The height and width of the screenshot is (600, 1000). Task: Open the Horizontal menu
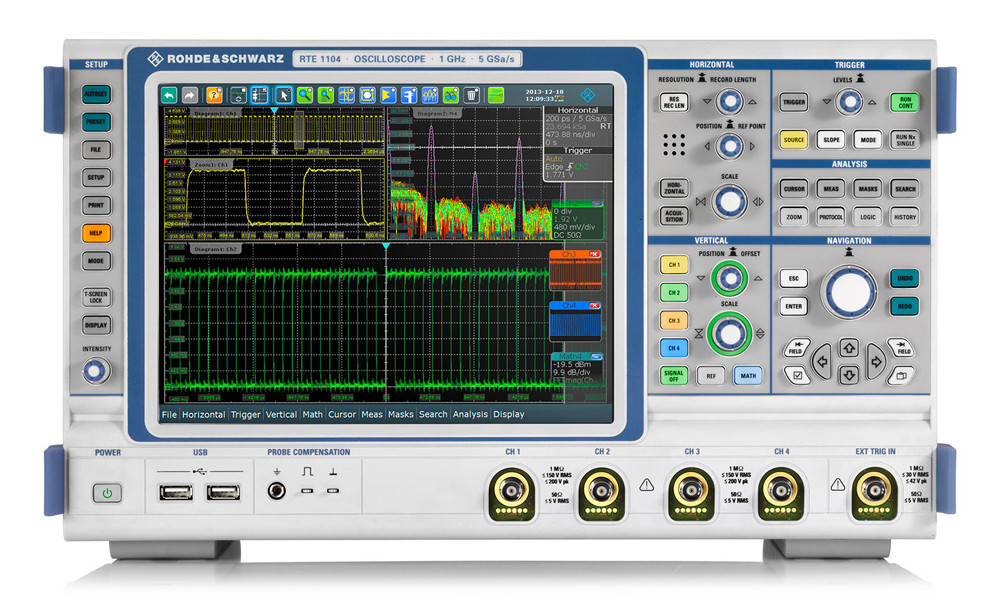203,414
